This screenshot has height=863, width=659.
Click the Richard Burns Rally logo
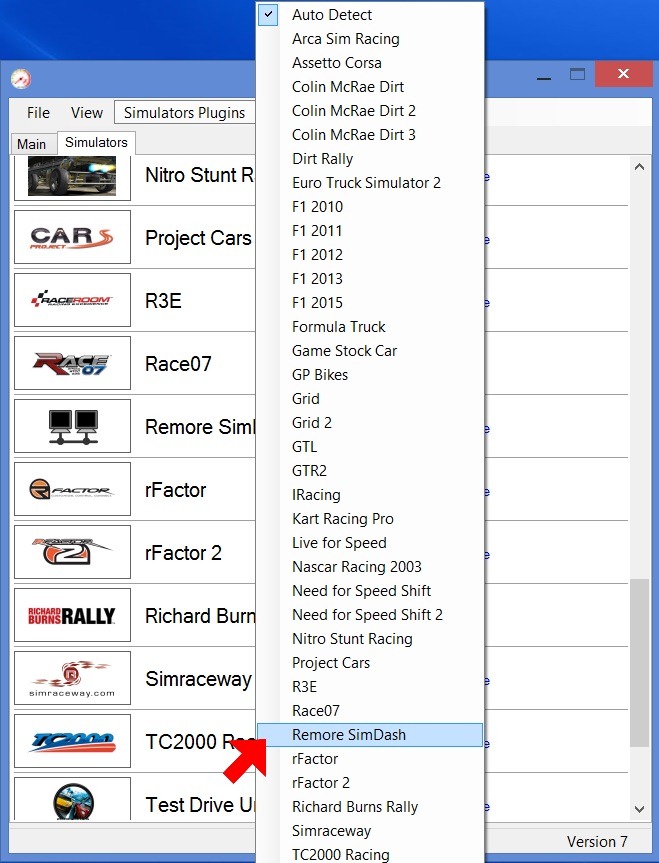click(x=72, y=615)
